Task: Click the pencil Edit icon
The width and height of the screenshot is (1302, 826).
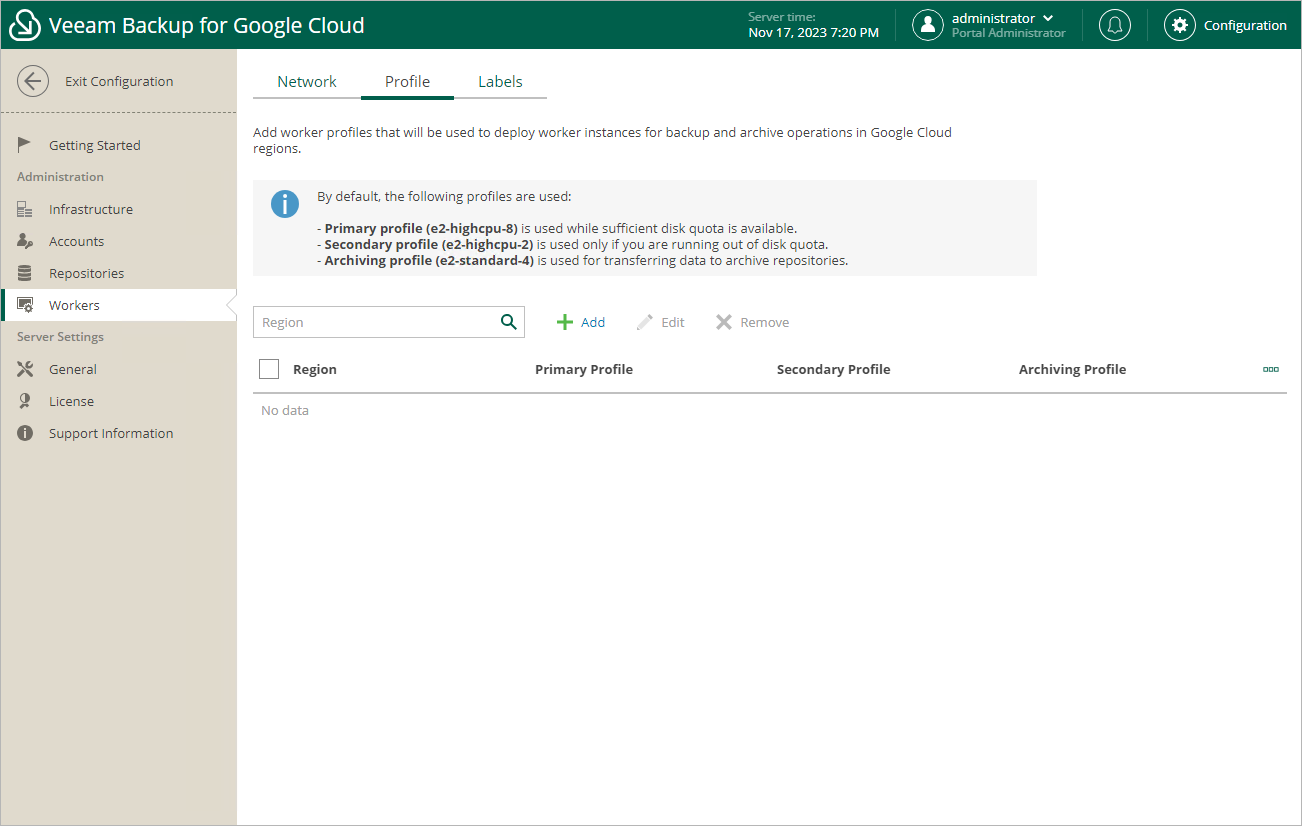Action: [644, 322]
